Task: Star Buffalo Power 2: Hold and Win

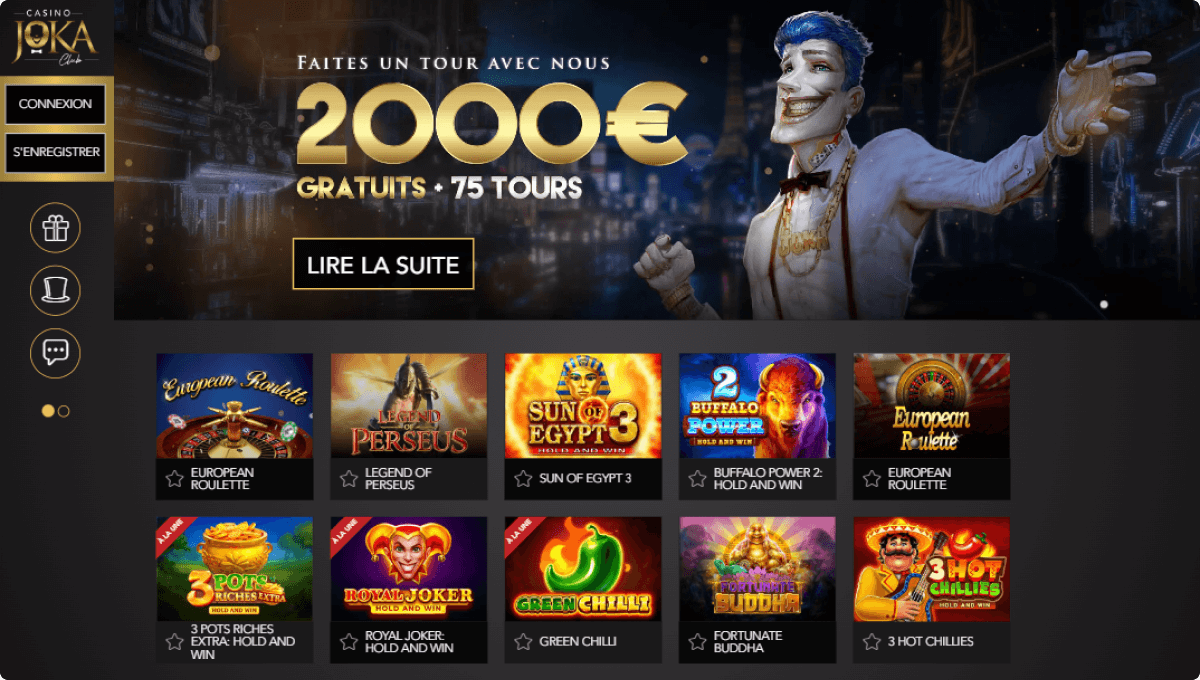Action: (x=697, y=479)
